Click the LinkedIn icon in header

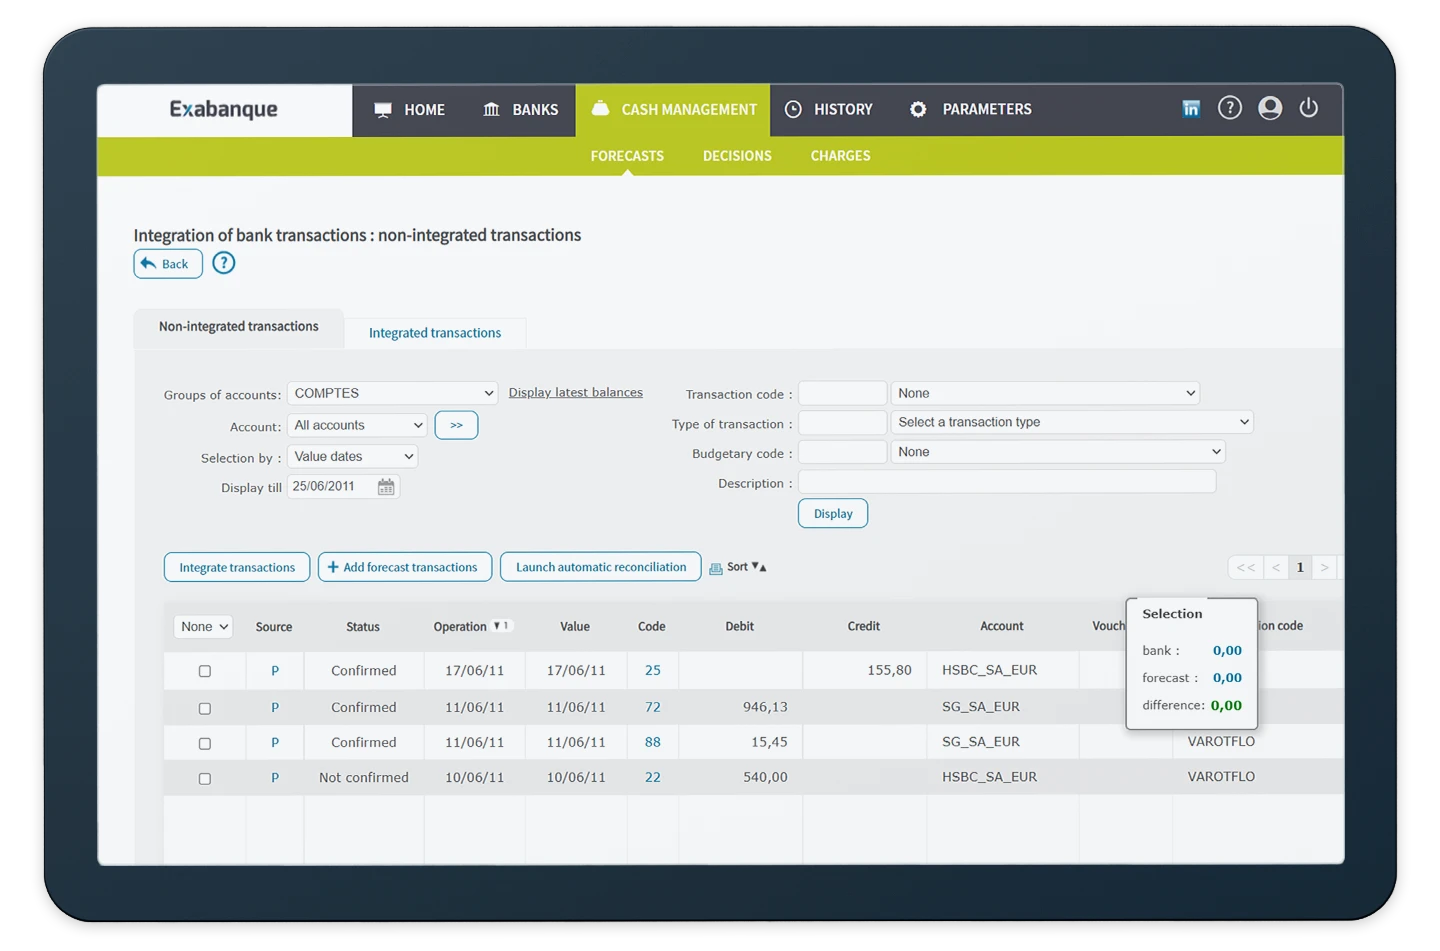coord(1190,109)
